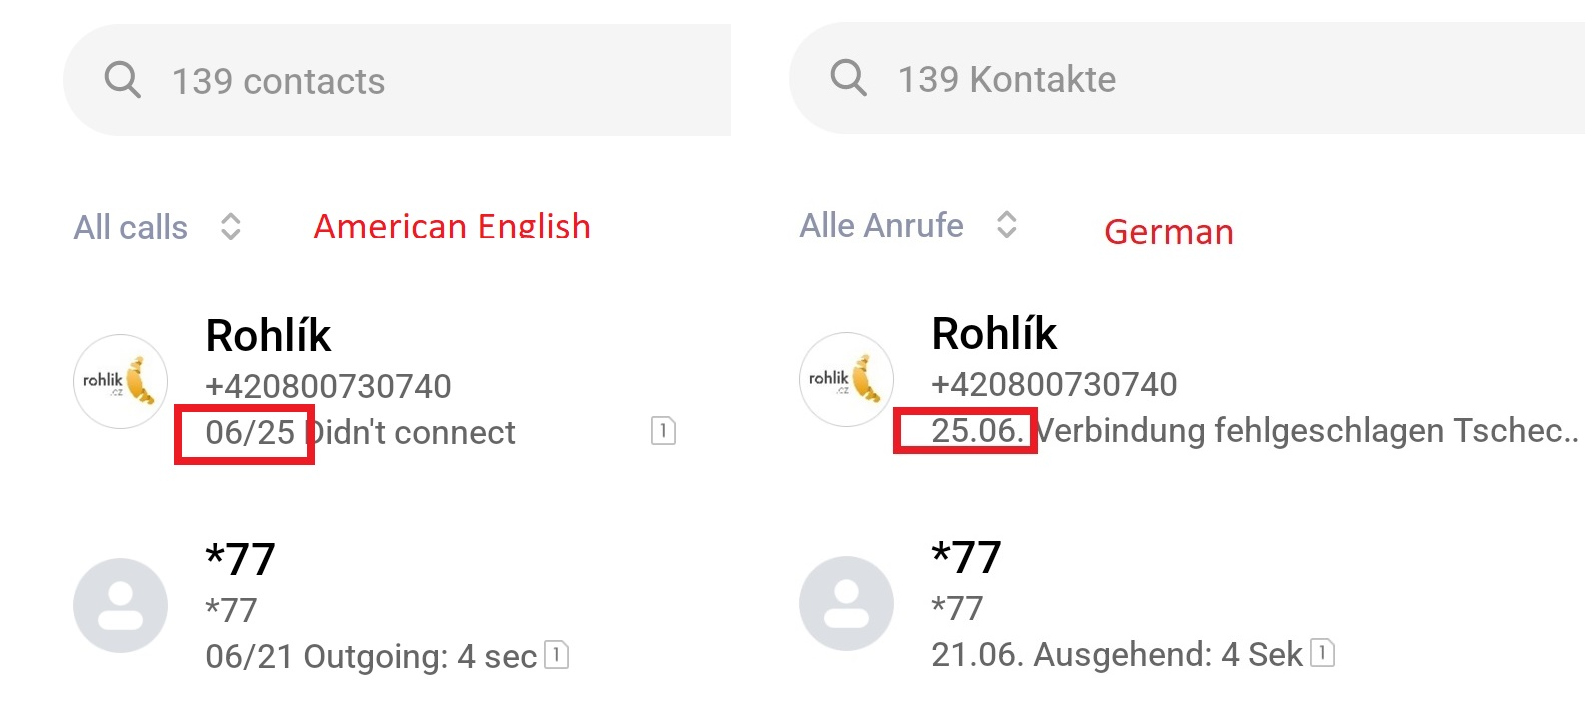1585x708 pixels.
Task: Click the up-down arrows beside Alle Anrufe
Action: tap(1007, 224)
